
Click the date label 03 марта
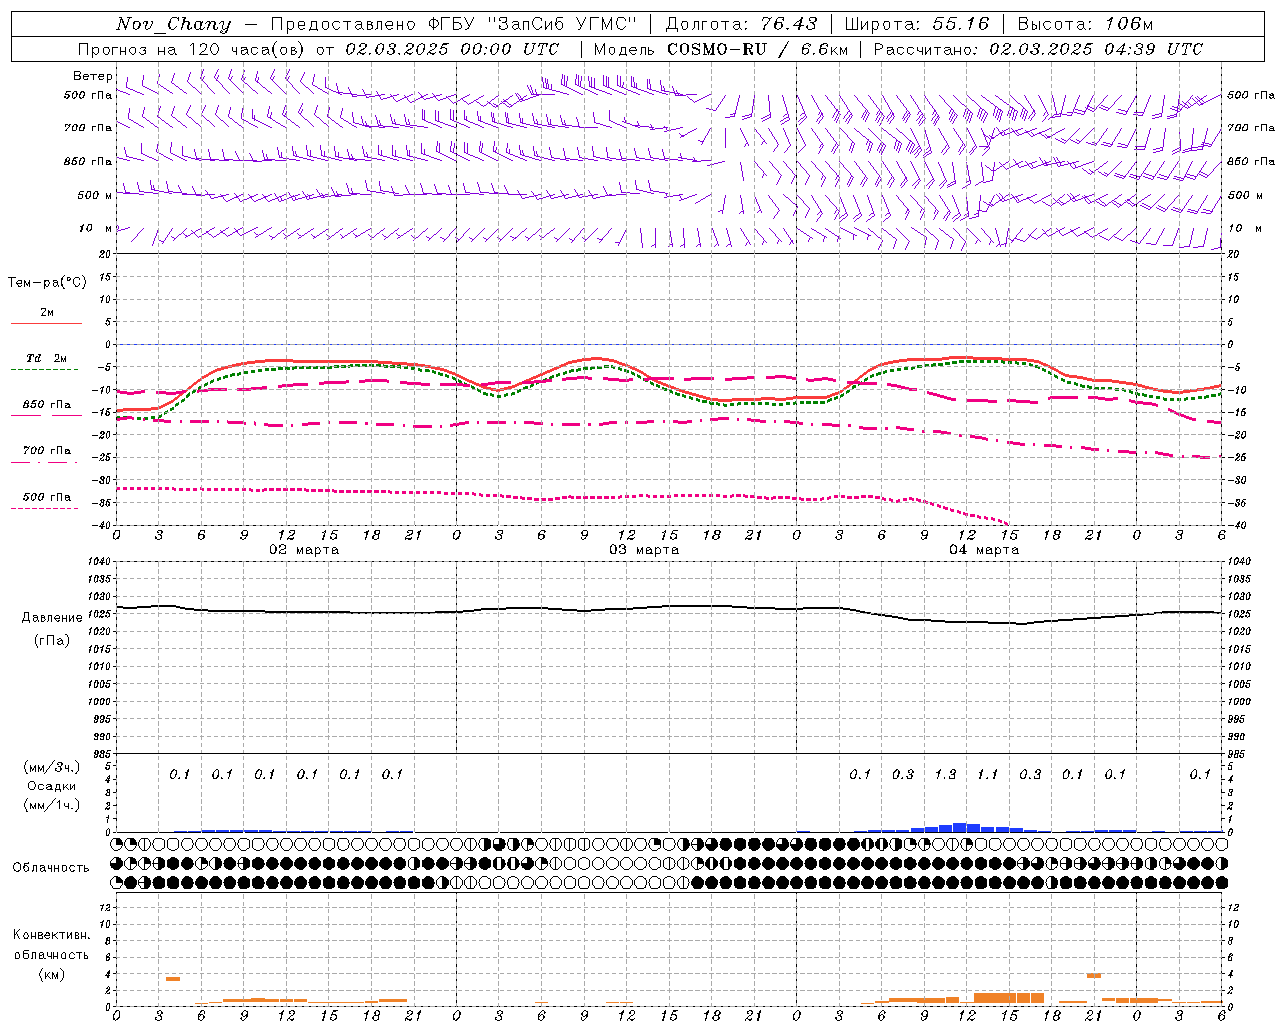644,550
